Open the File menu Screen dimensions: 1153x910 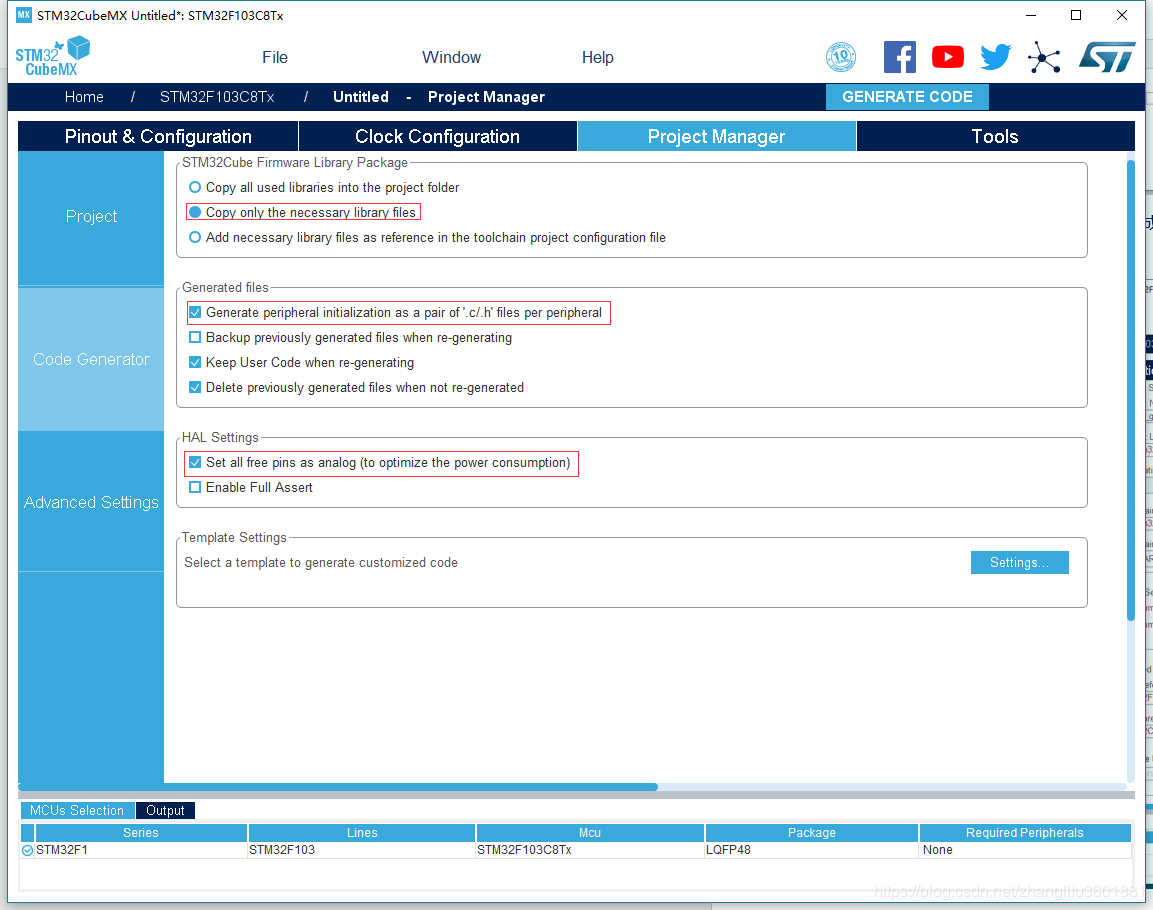(275, 57)
